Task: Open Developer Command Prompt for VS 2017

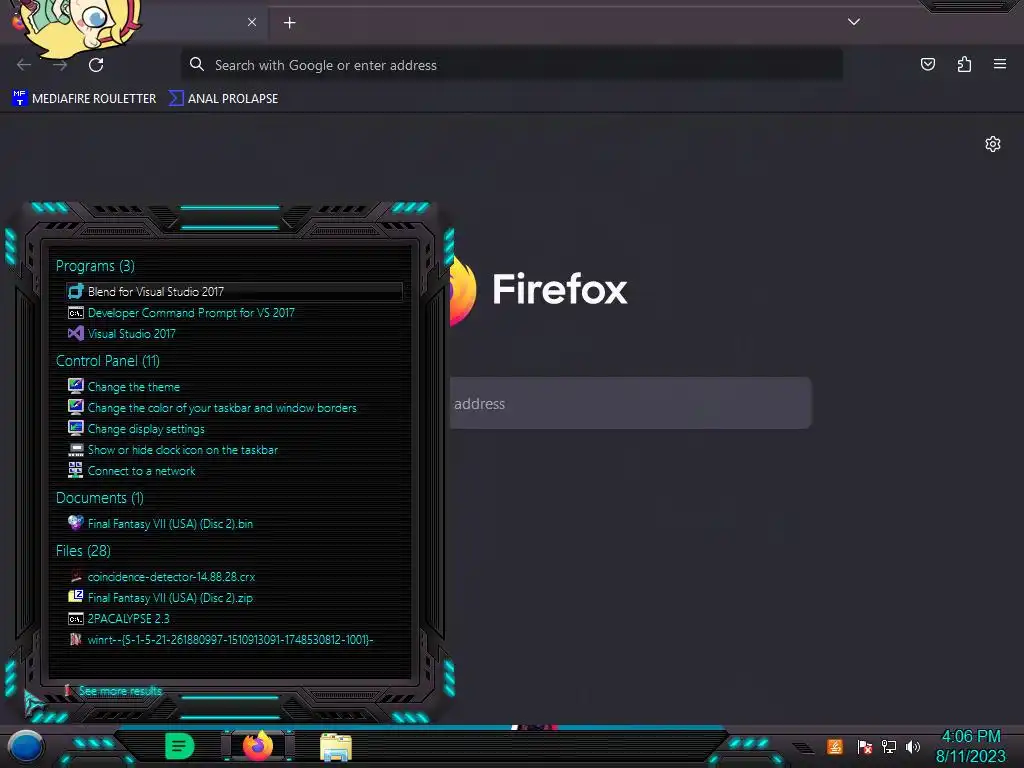Action: pyautogui.click(x=191, y=313)
